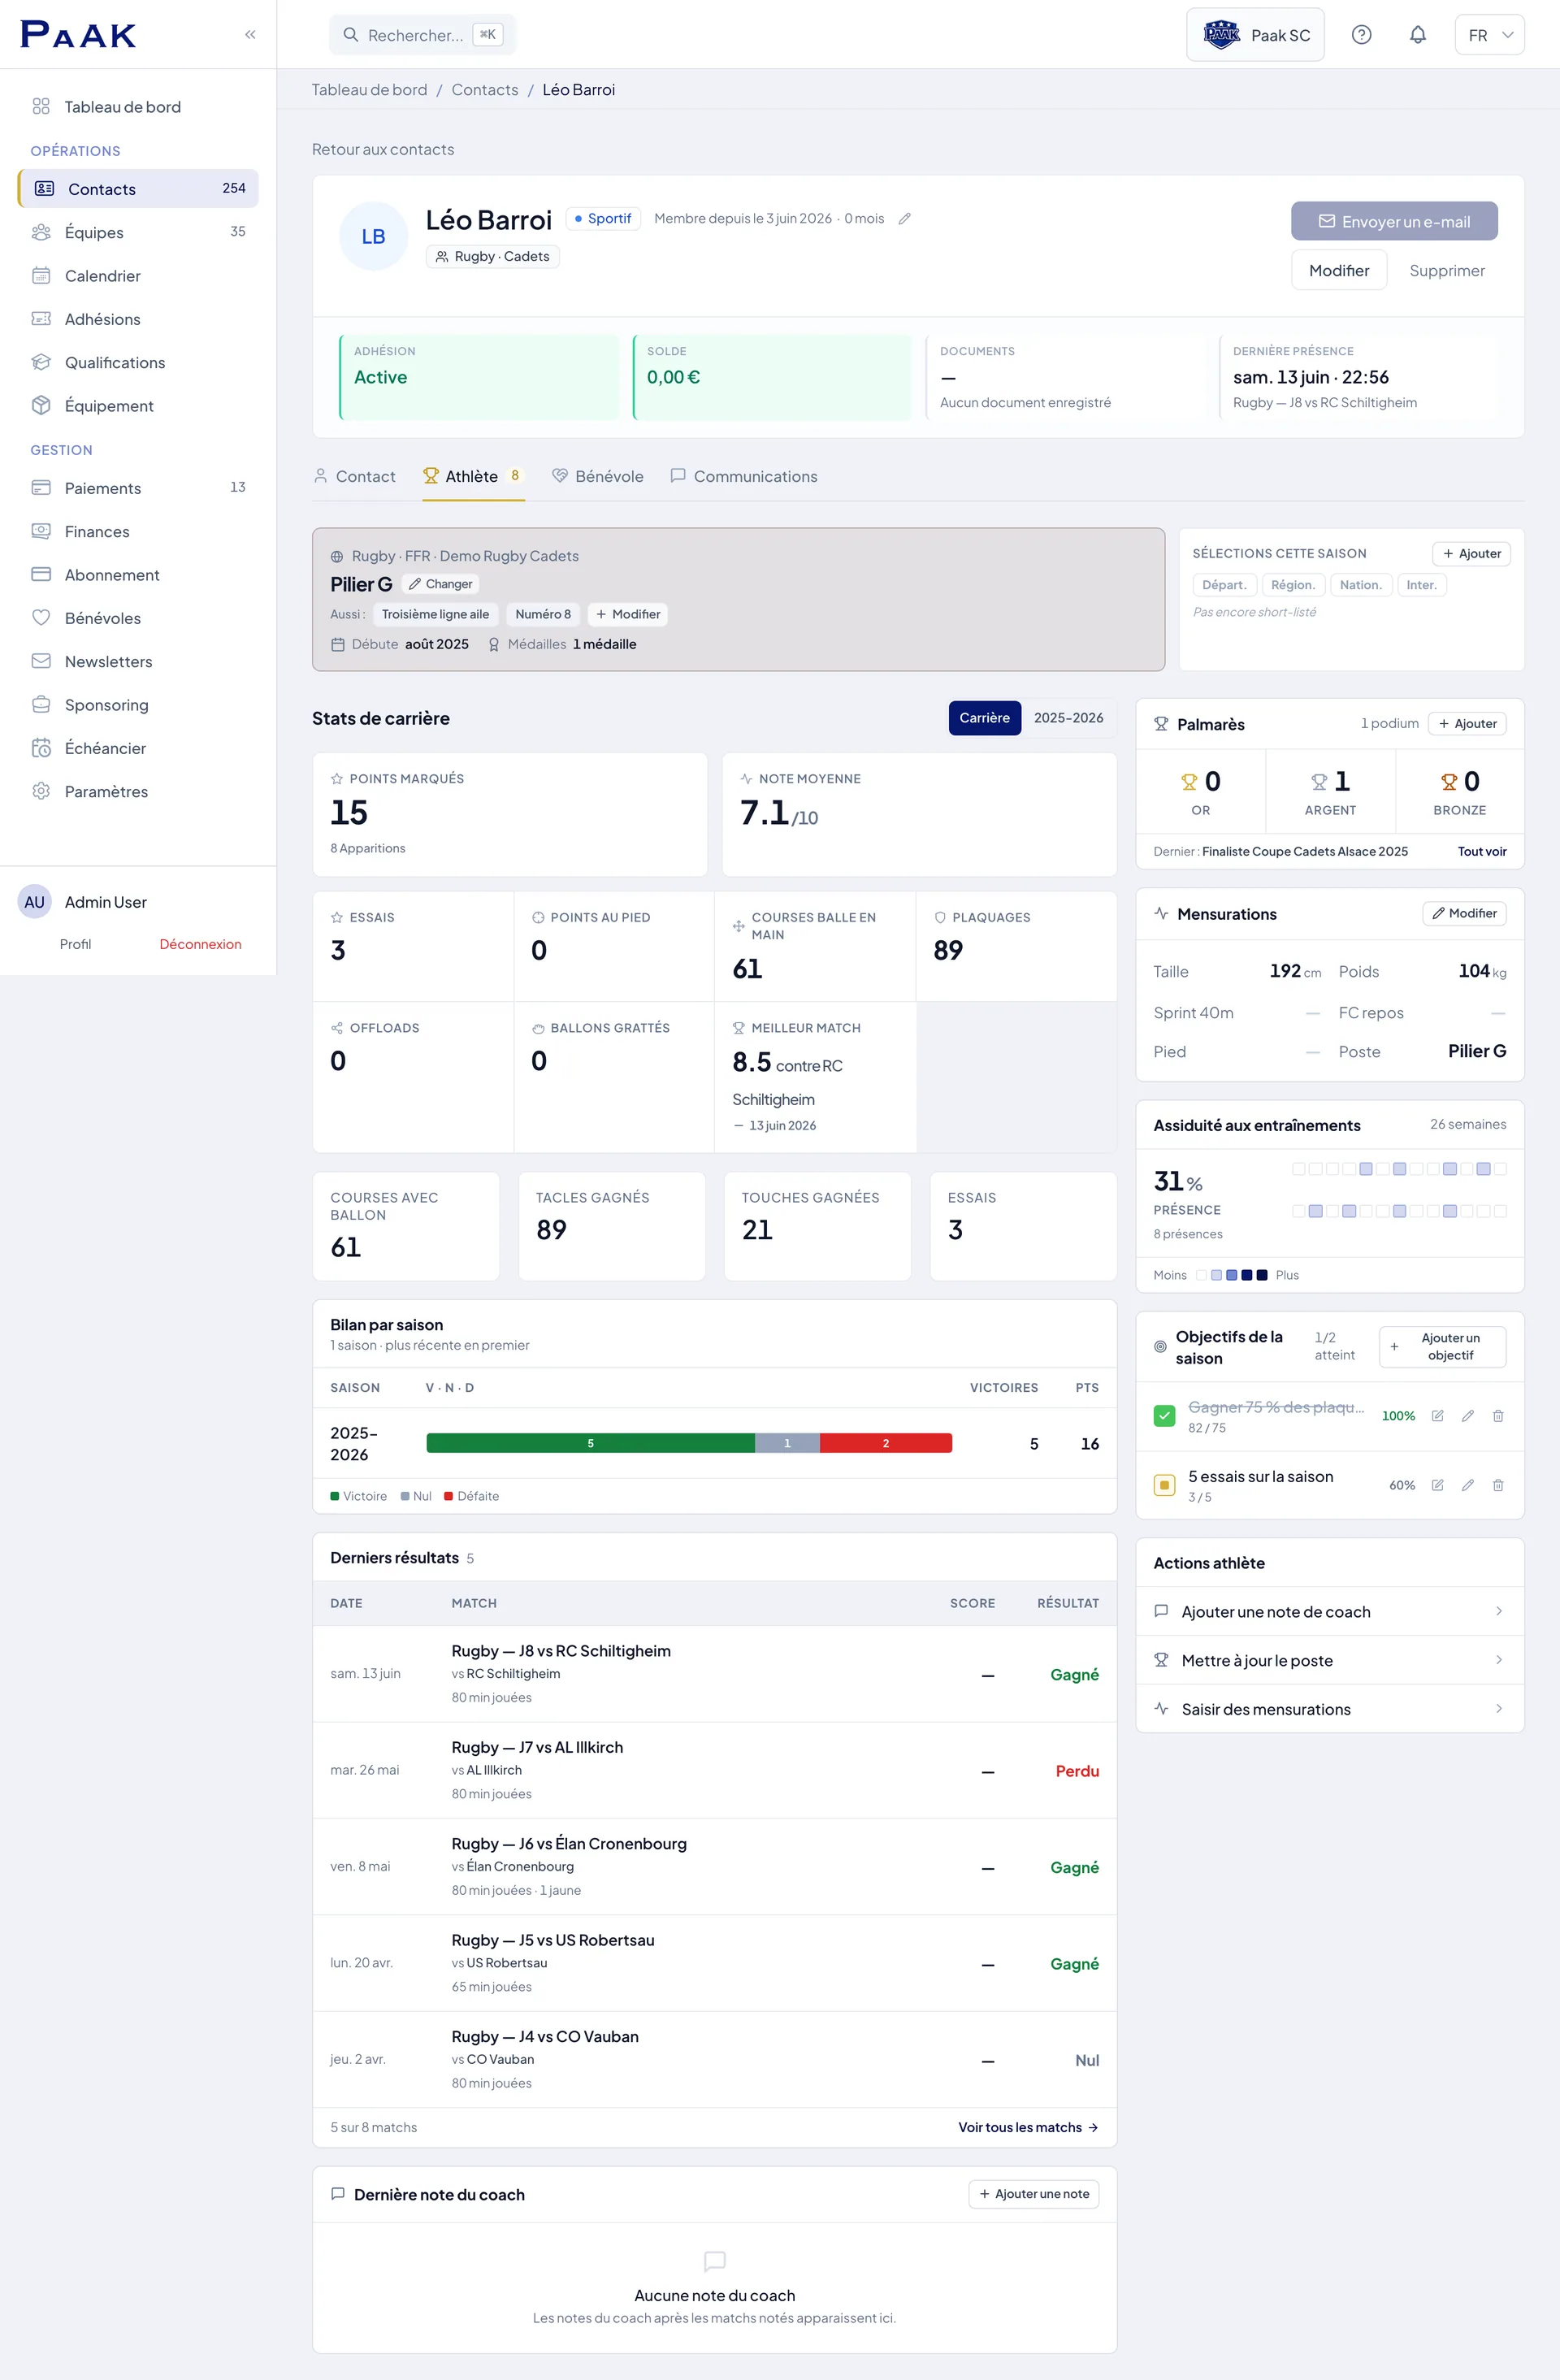
Task: Click the green victories segment in season bar
Action: pyautogui.click(x=590, y=1443)
